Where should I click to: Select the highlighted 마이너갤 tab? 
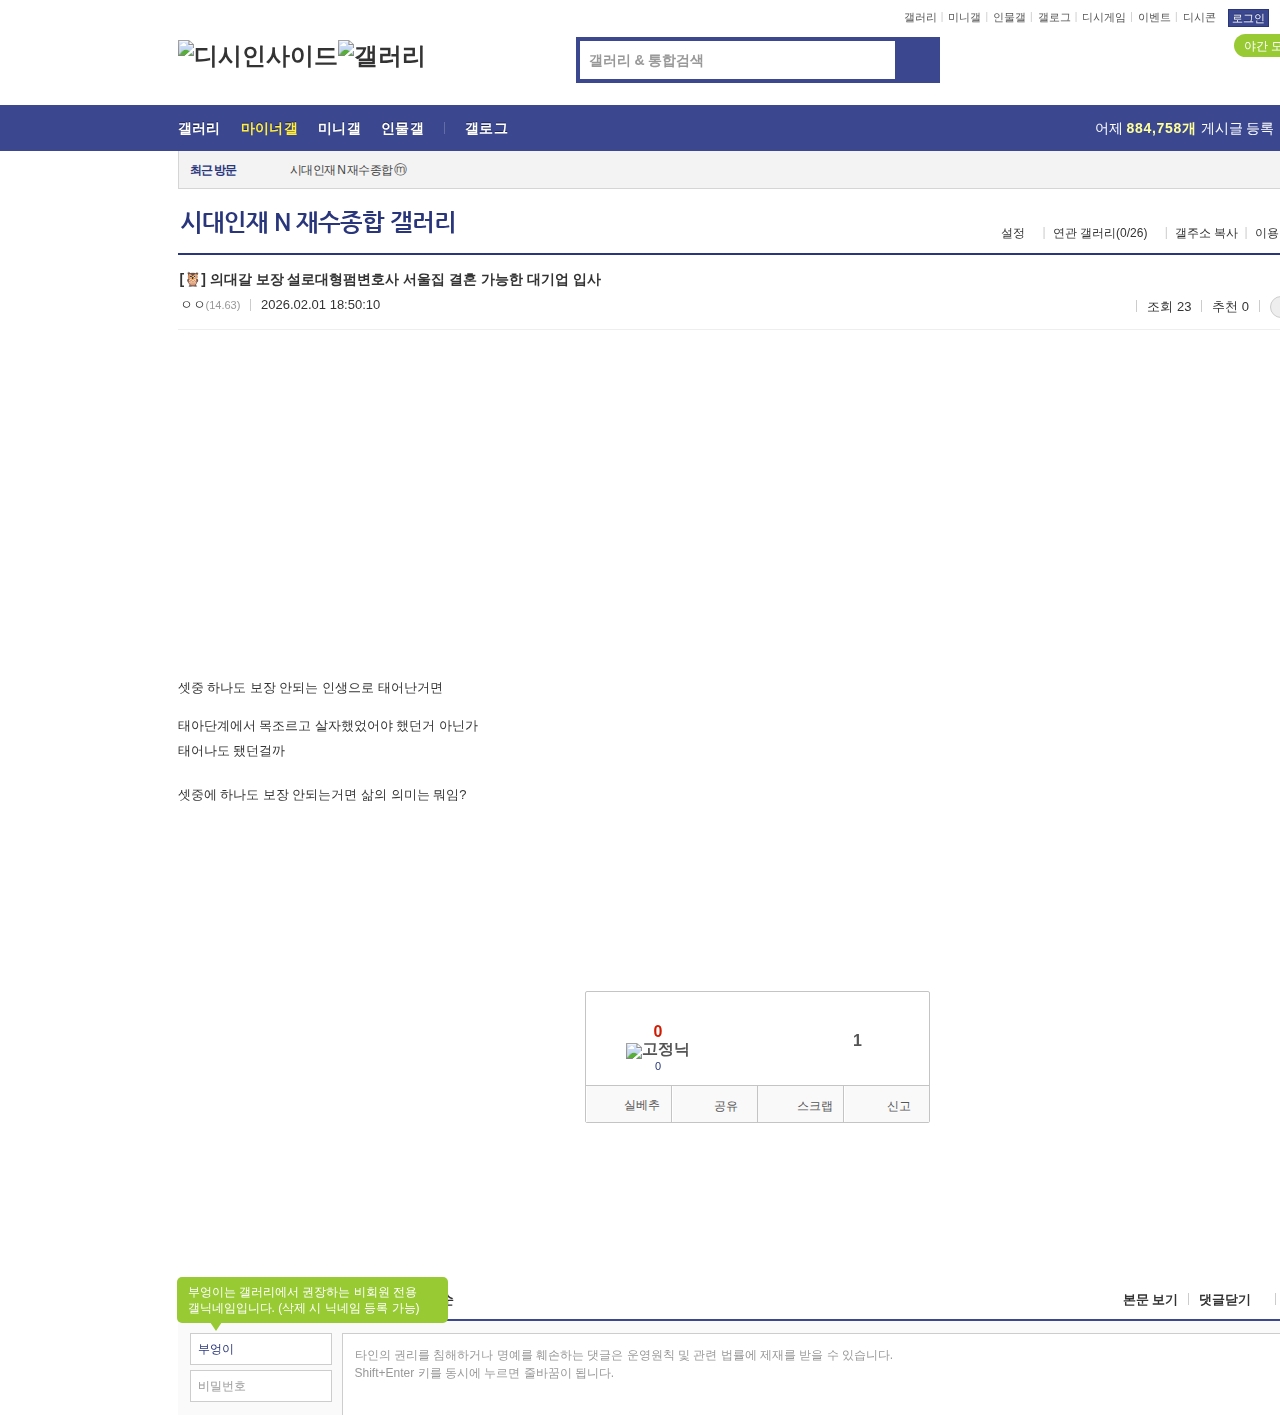[269, 129]
